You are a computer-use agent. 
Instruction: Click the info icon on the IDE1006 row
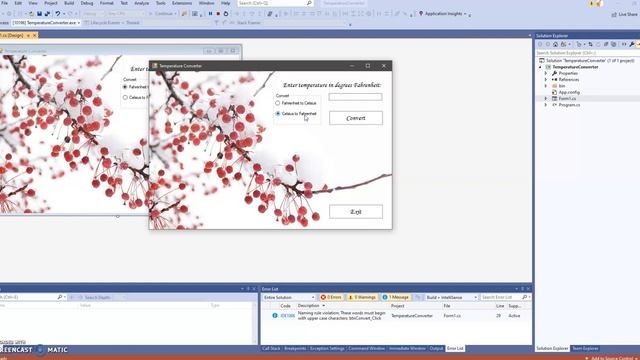coord(275,316)
